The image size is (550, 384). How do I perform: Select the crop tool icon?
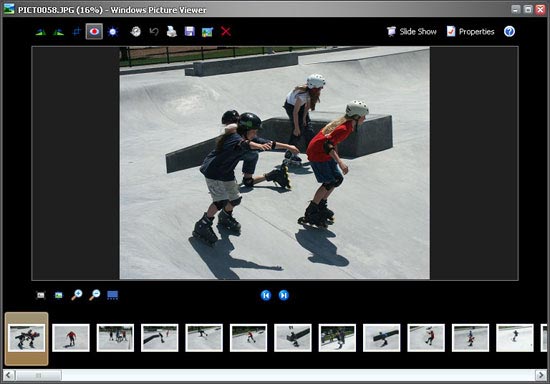[x=76, y=32]
